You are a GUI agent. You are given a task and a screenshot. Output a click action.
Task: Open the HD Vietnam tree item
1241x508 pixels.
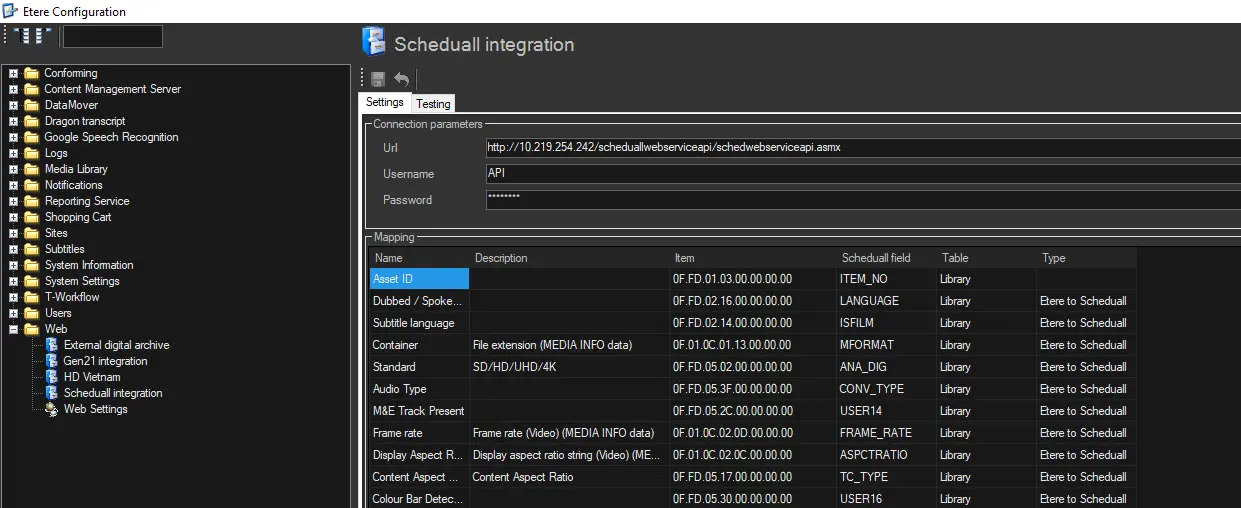[91, 377]
